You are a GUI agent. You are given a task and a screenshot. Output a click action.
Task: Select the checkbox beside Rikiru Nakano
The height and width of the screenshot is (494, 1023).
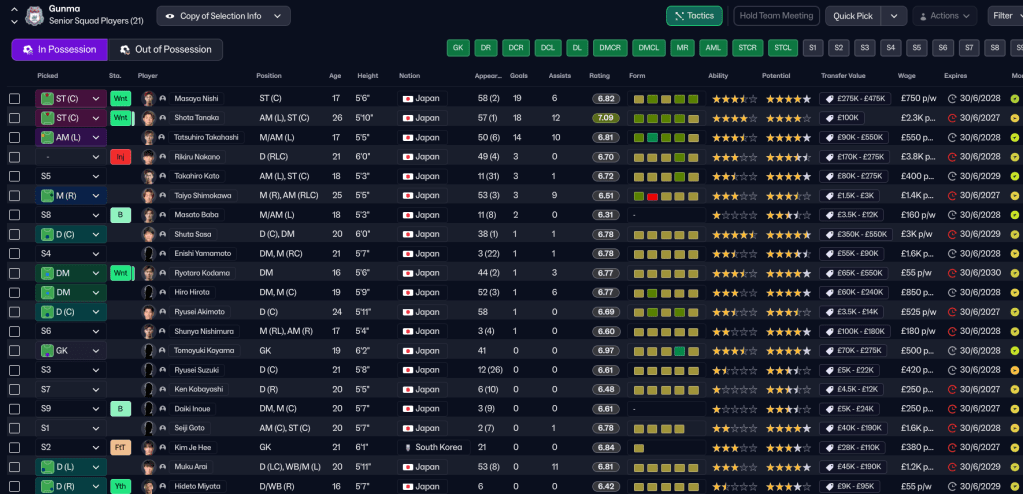[x=14, y=157]
